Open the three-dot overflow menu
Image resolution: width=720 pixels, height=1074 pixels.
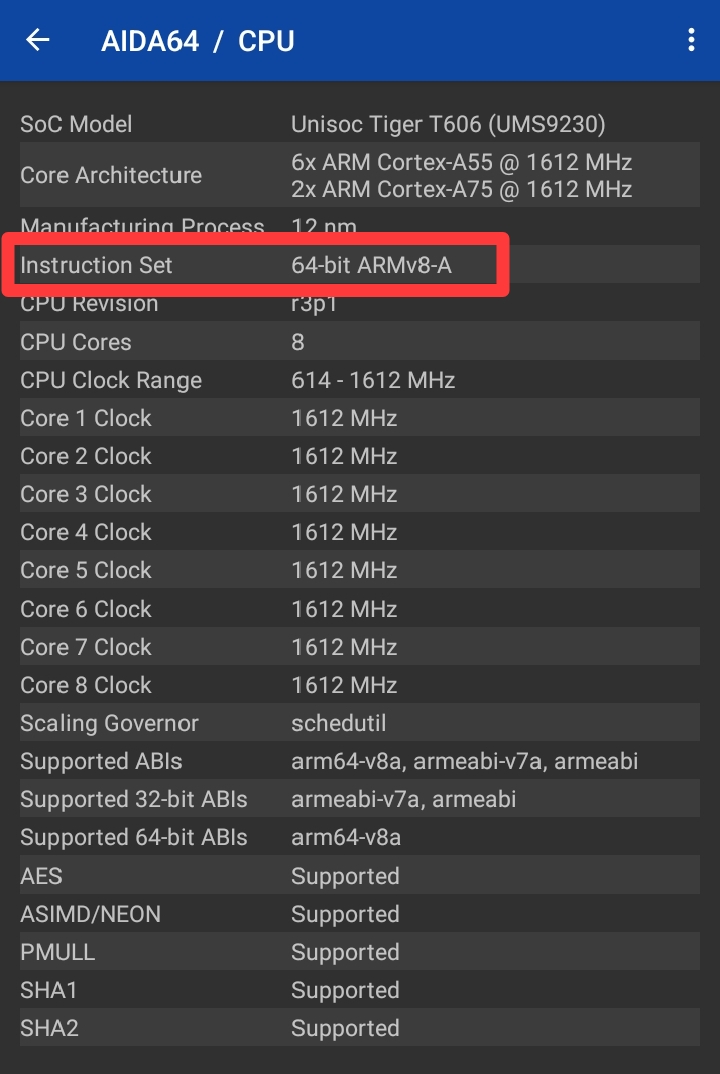click(x=690, y=40)
